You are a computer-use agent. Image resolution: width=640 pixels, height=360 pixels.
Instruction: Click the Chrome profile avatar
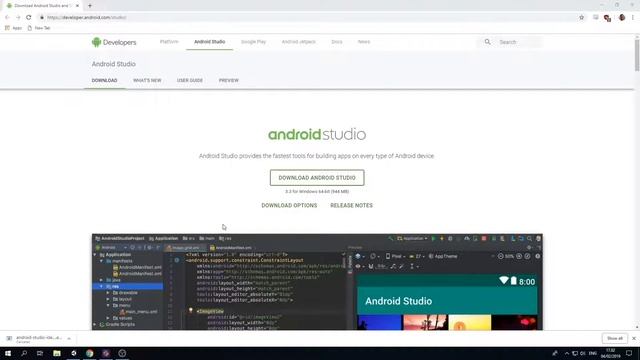[622, 18]
